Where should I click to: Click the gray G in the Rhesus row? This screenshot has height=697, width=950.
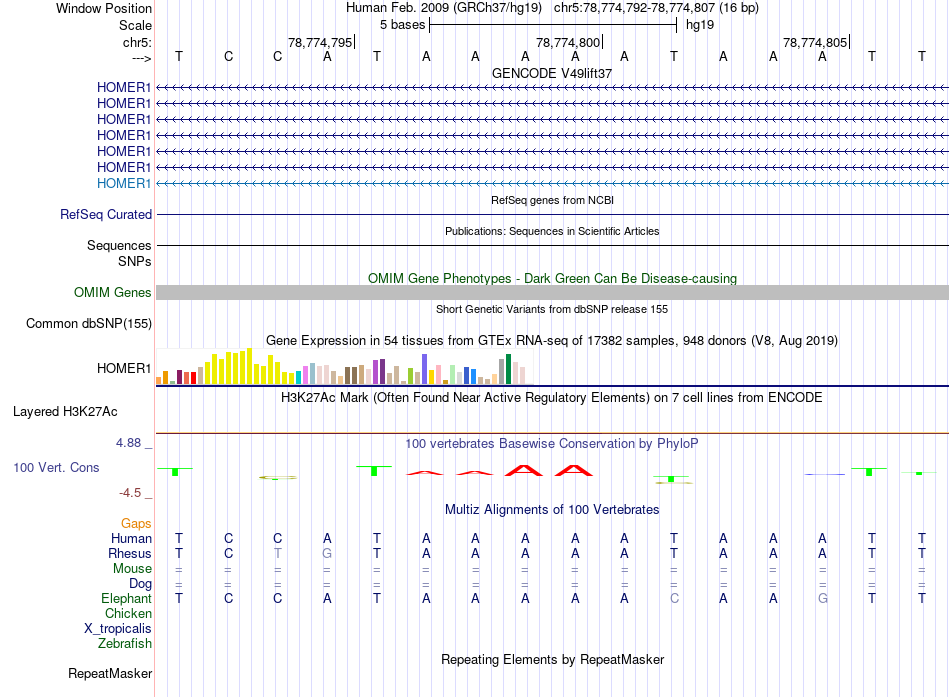(327, 553)
